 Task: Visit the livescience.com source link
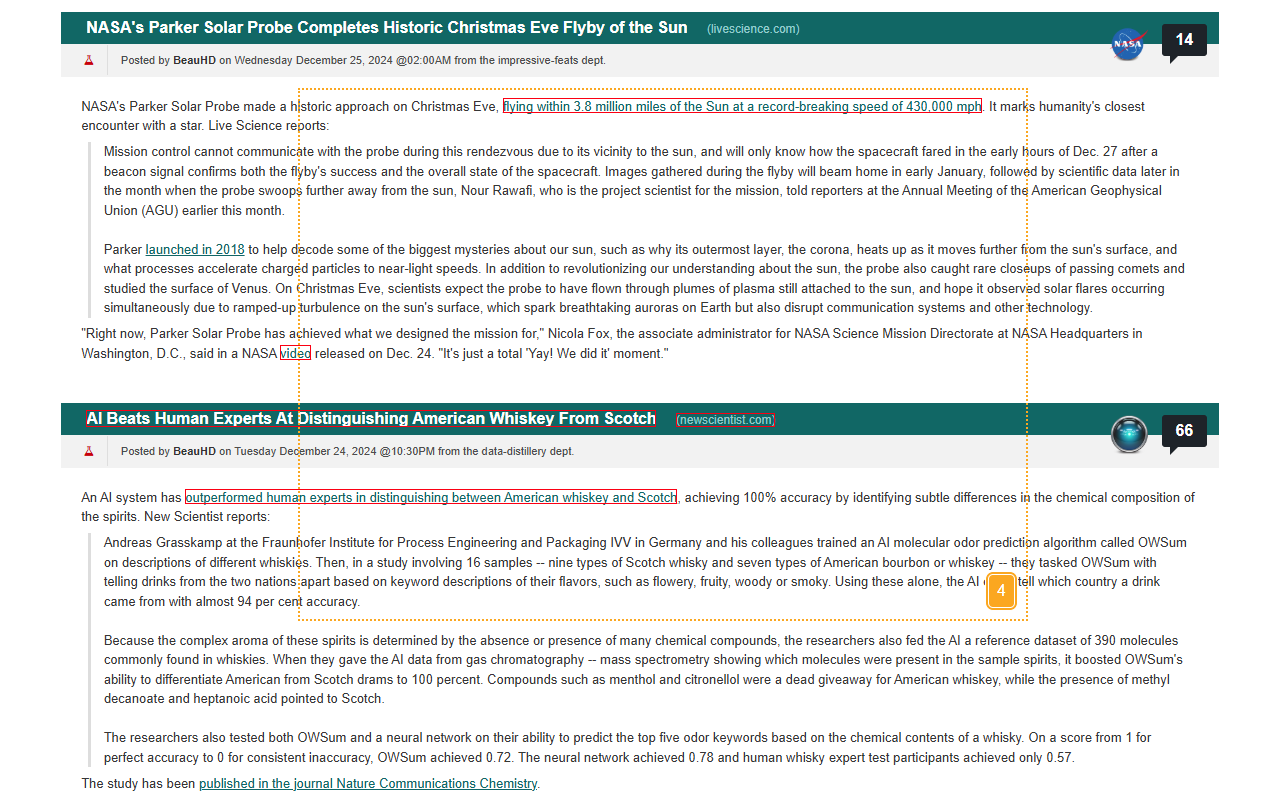pos(753,29)
